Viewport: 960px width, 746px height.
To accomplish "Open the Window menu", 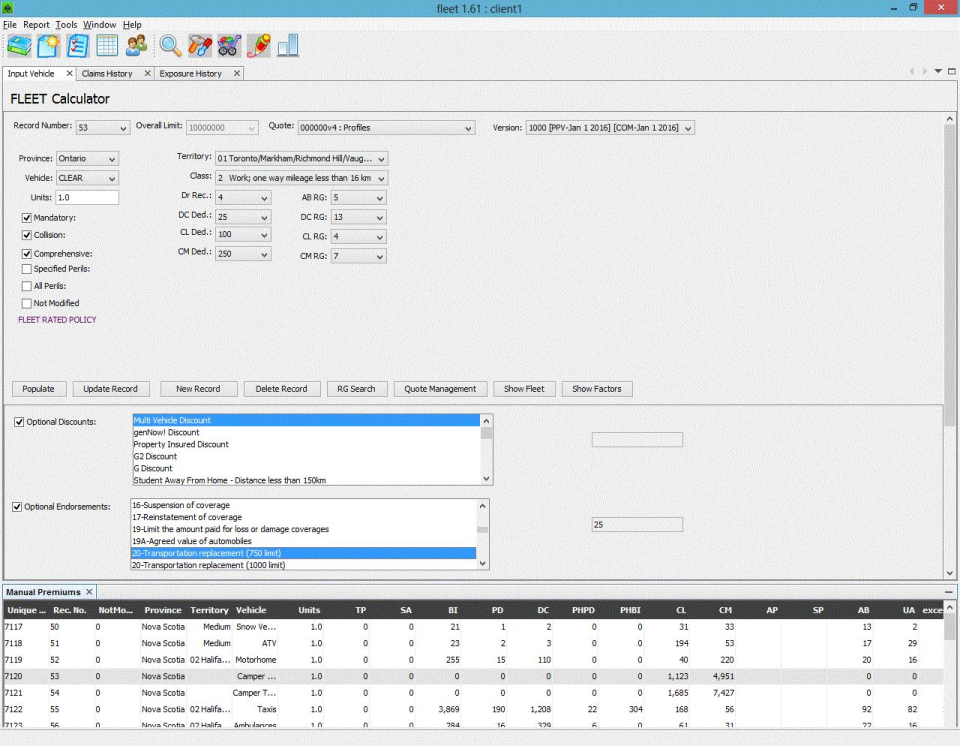I will (x=99, y=24).
